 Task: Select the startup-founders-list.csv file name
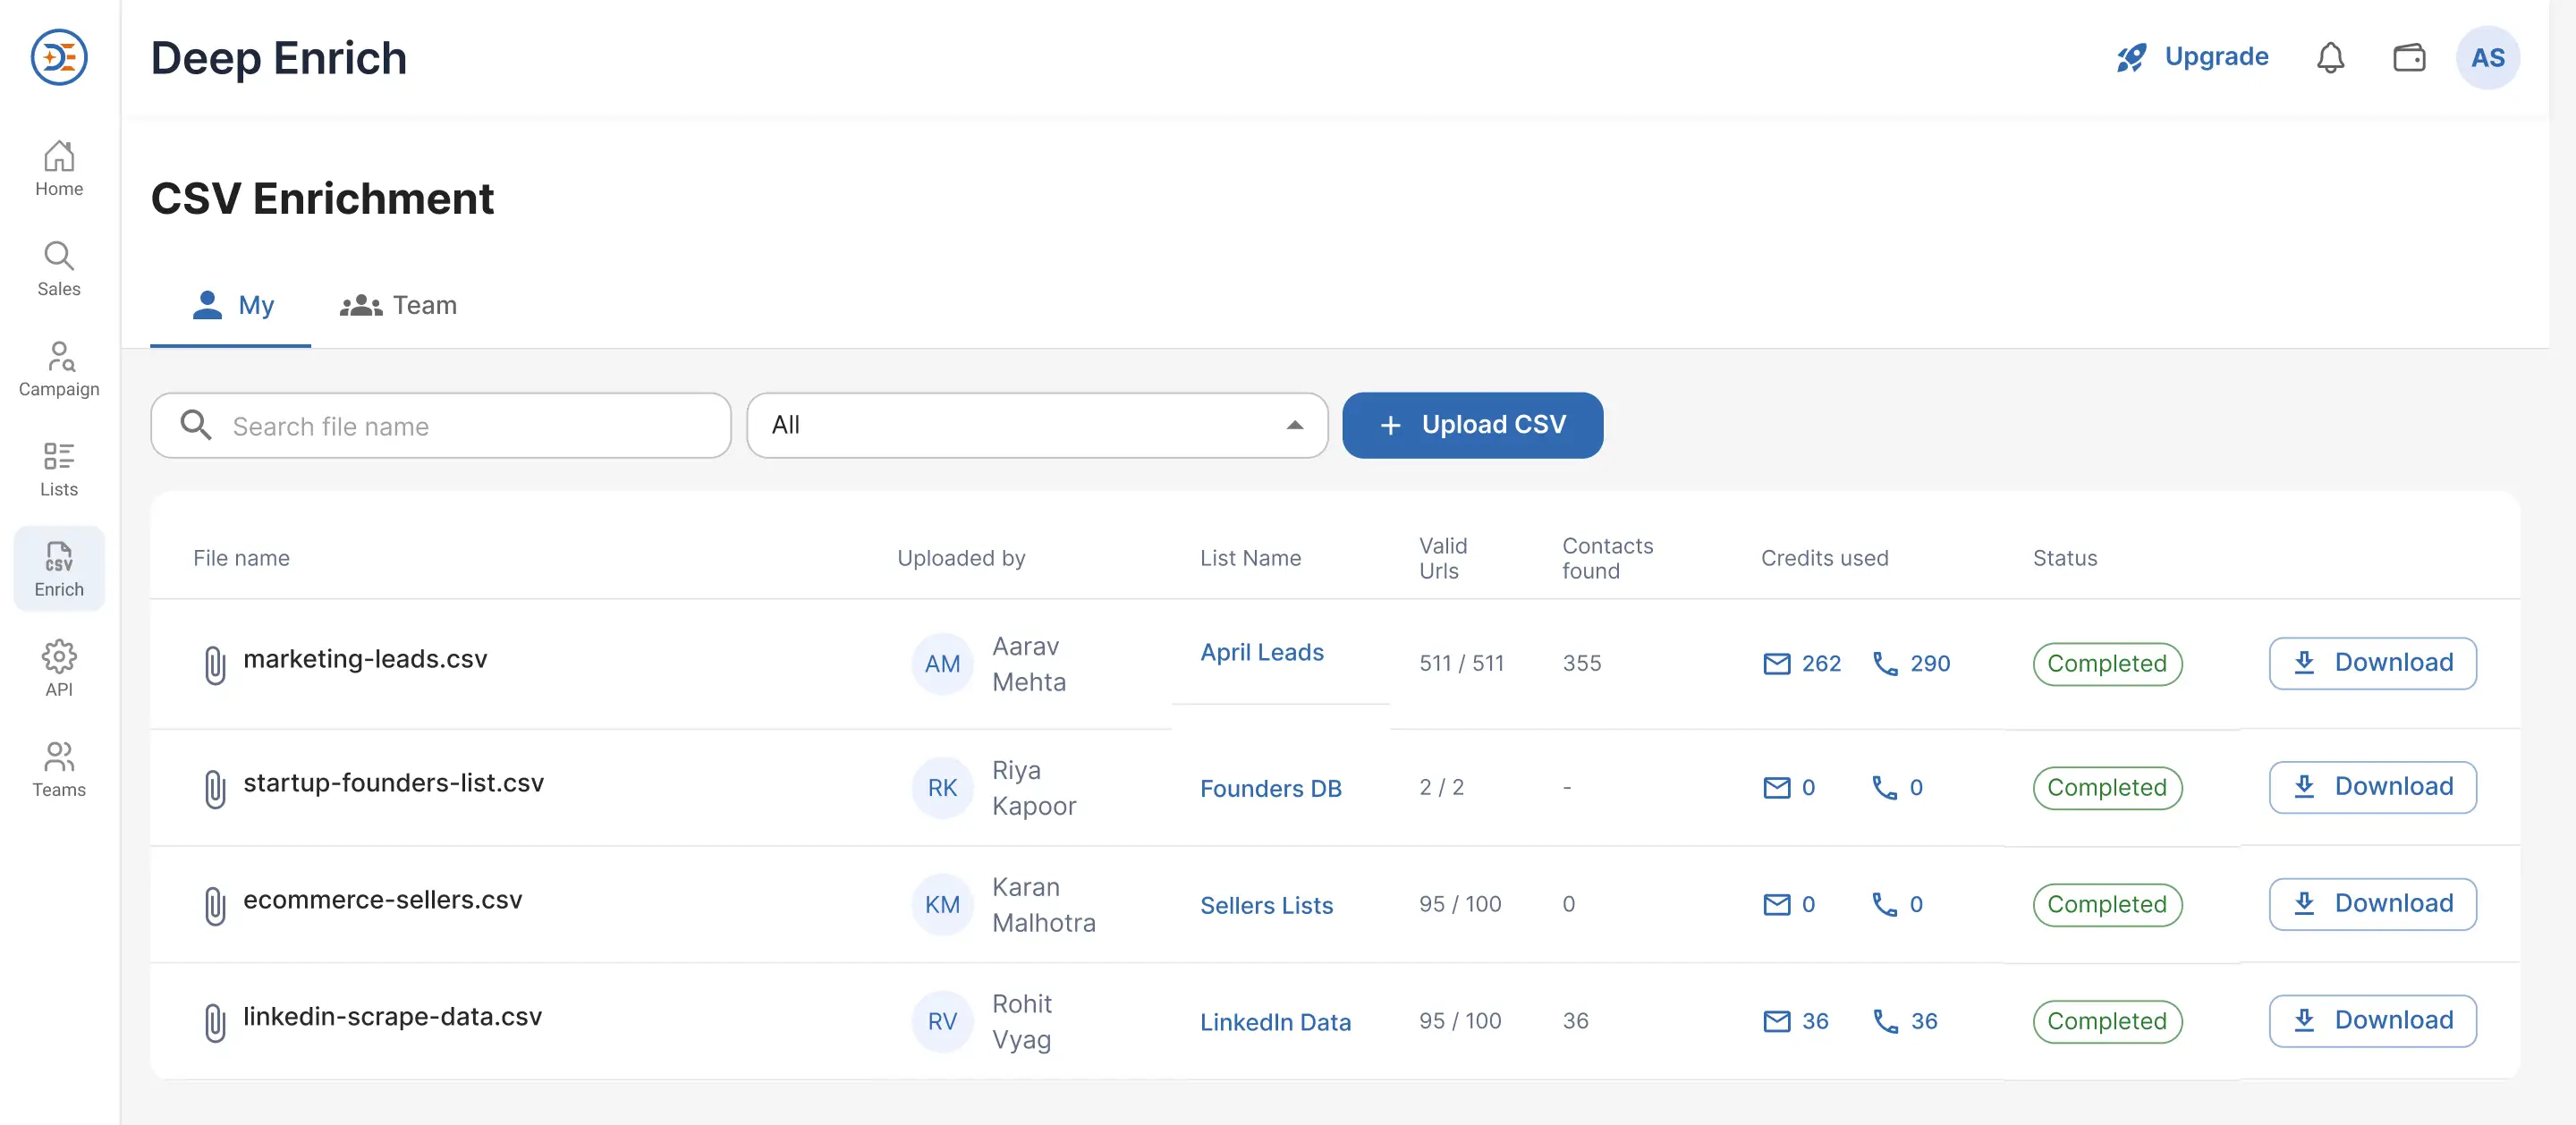(393, 783)
